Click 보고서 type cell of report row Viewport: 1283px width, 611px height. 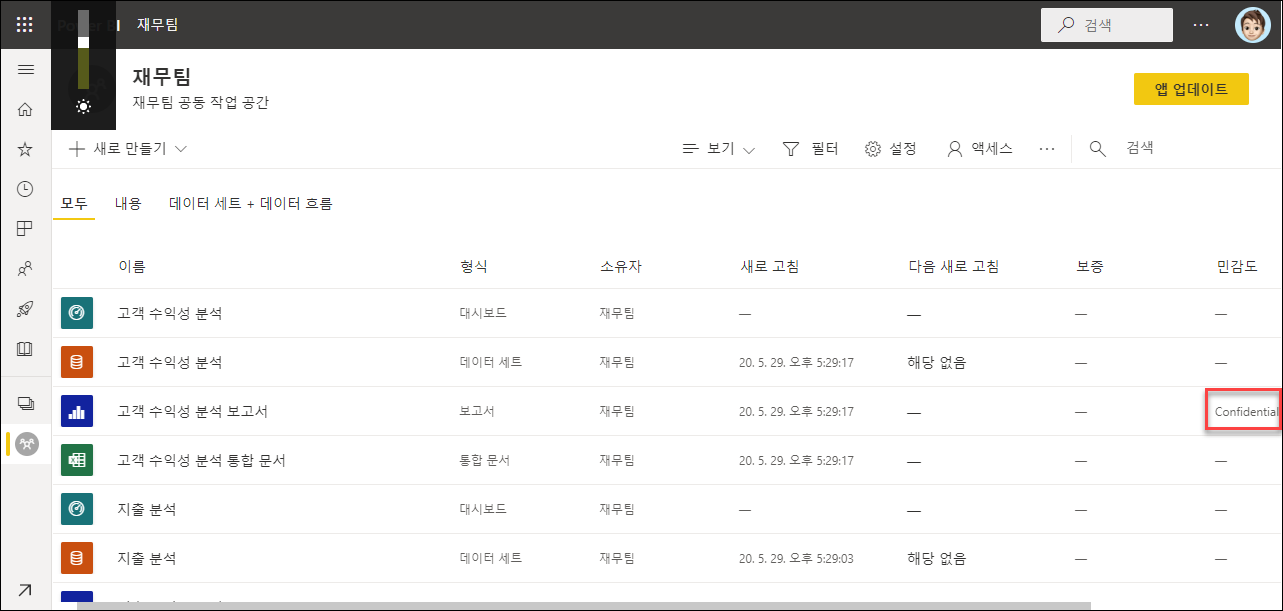point(477,411)
